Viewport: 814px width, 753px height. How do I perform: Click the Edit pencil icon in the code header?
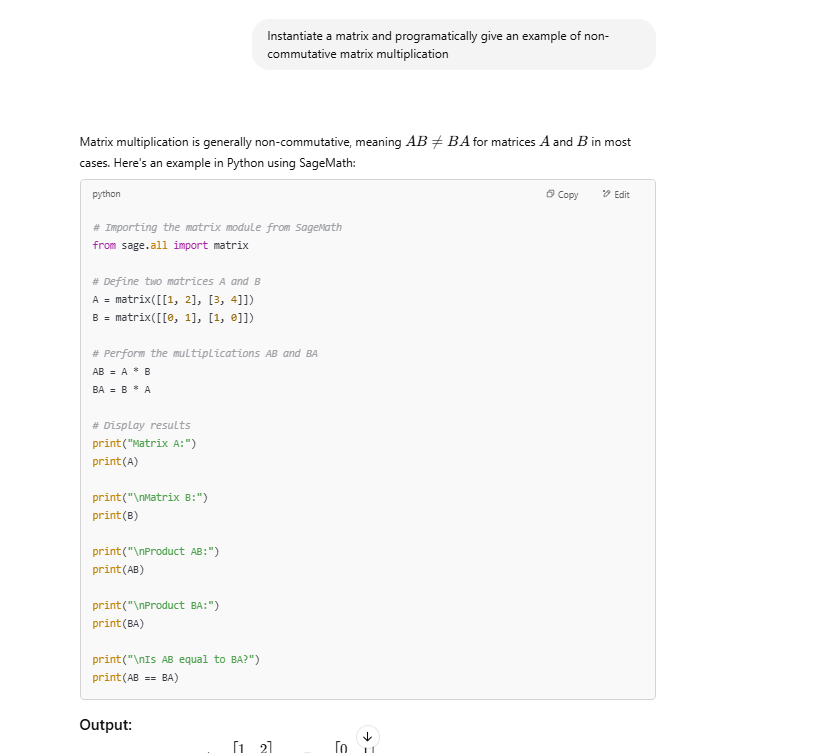tap(606, 195)
